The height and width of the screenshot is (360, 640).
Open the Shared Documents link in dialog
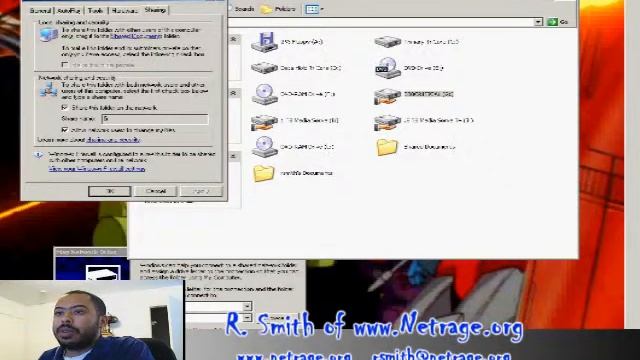[136, 36]
